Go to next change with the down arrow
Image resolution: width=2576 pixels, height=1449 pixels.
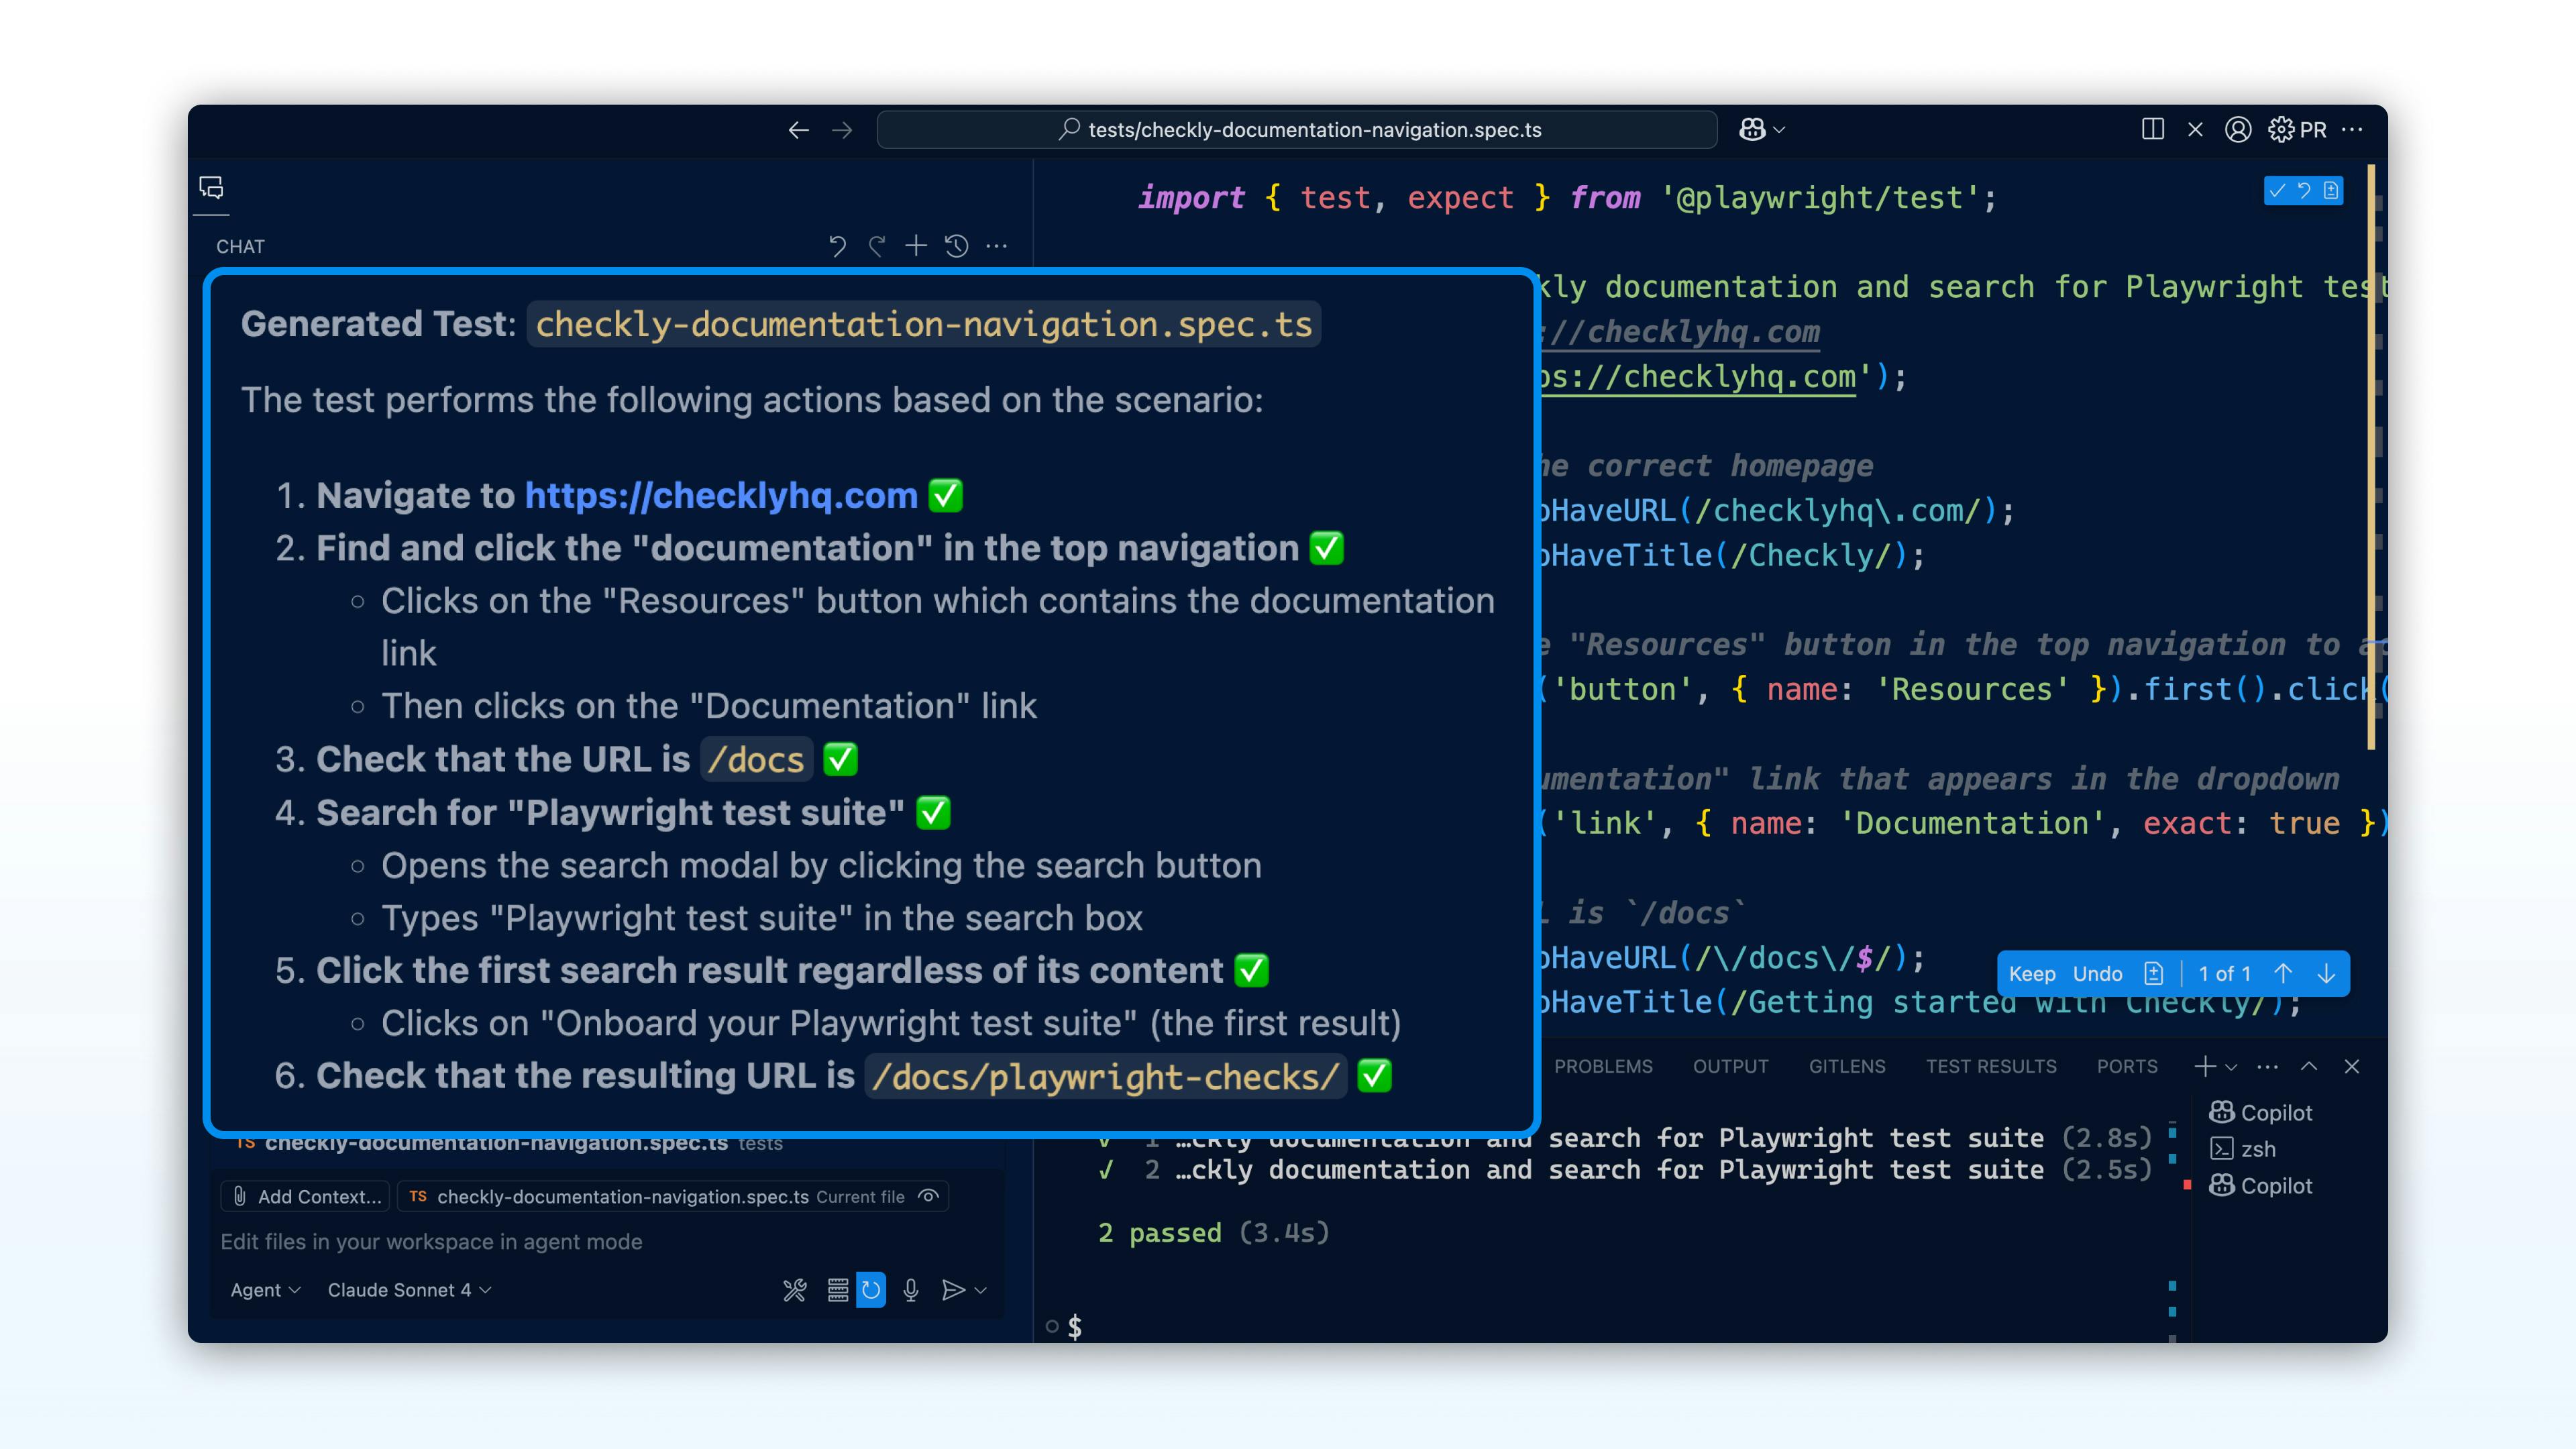click(x=2326, y=974)
